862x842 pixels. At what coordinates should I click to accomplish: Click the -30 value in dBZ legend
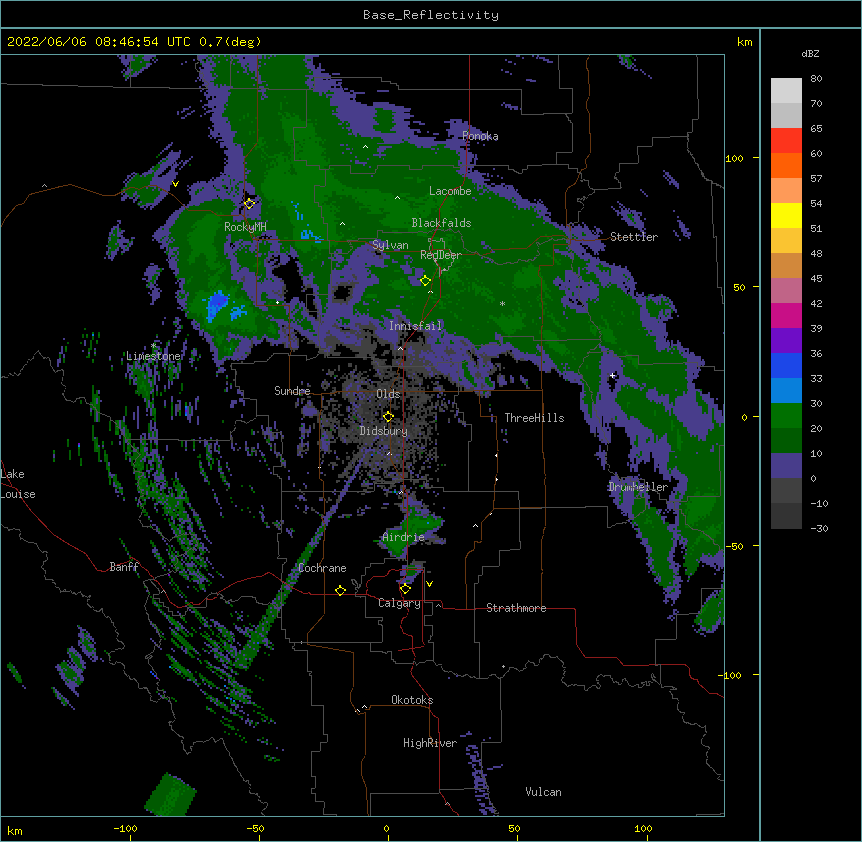pyautogui.click(x=819, y=529)
